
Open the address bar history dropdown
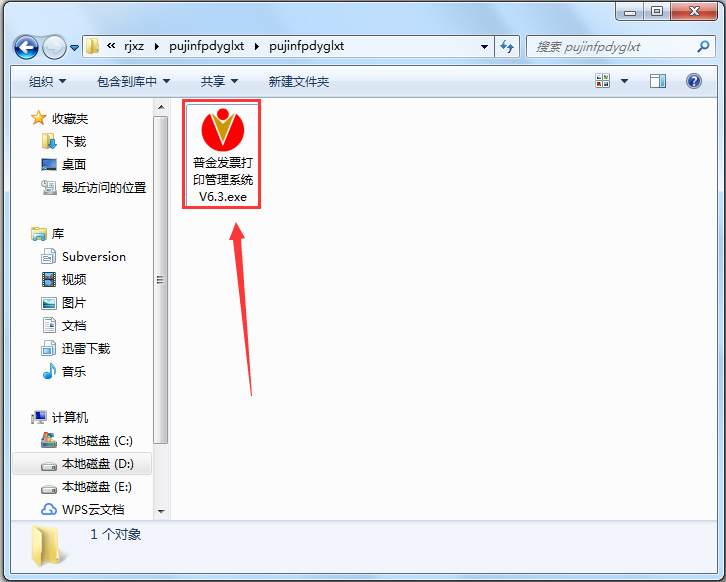(484, 47)
